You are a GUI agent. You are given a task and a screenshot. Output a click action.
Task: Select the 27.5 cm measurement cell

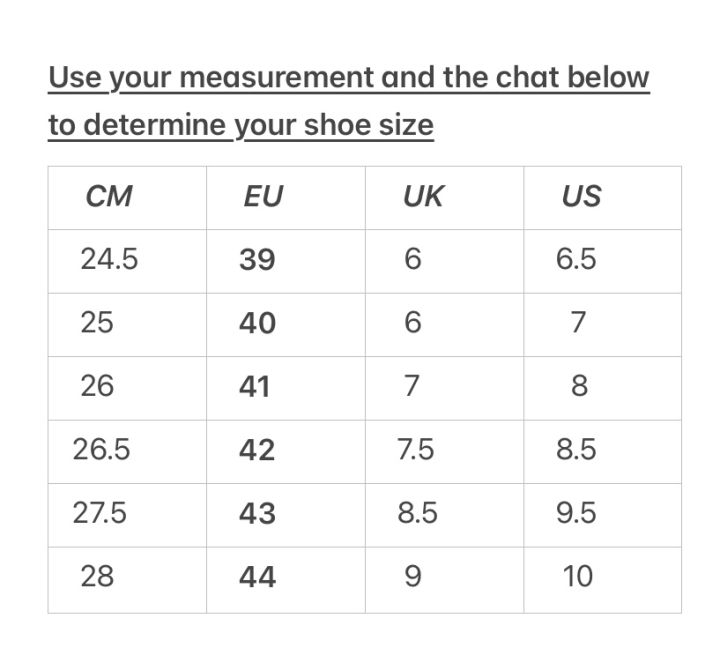[100, 513]
